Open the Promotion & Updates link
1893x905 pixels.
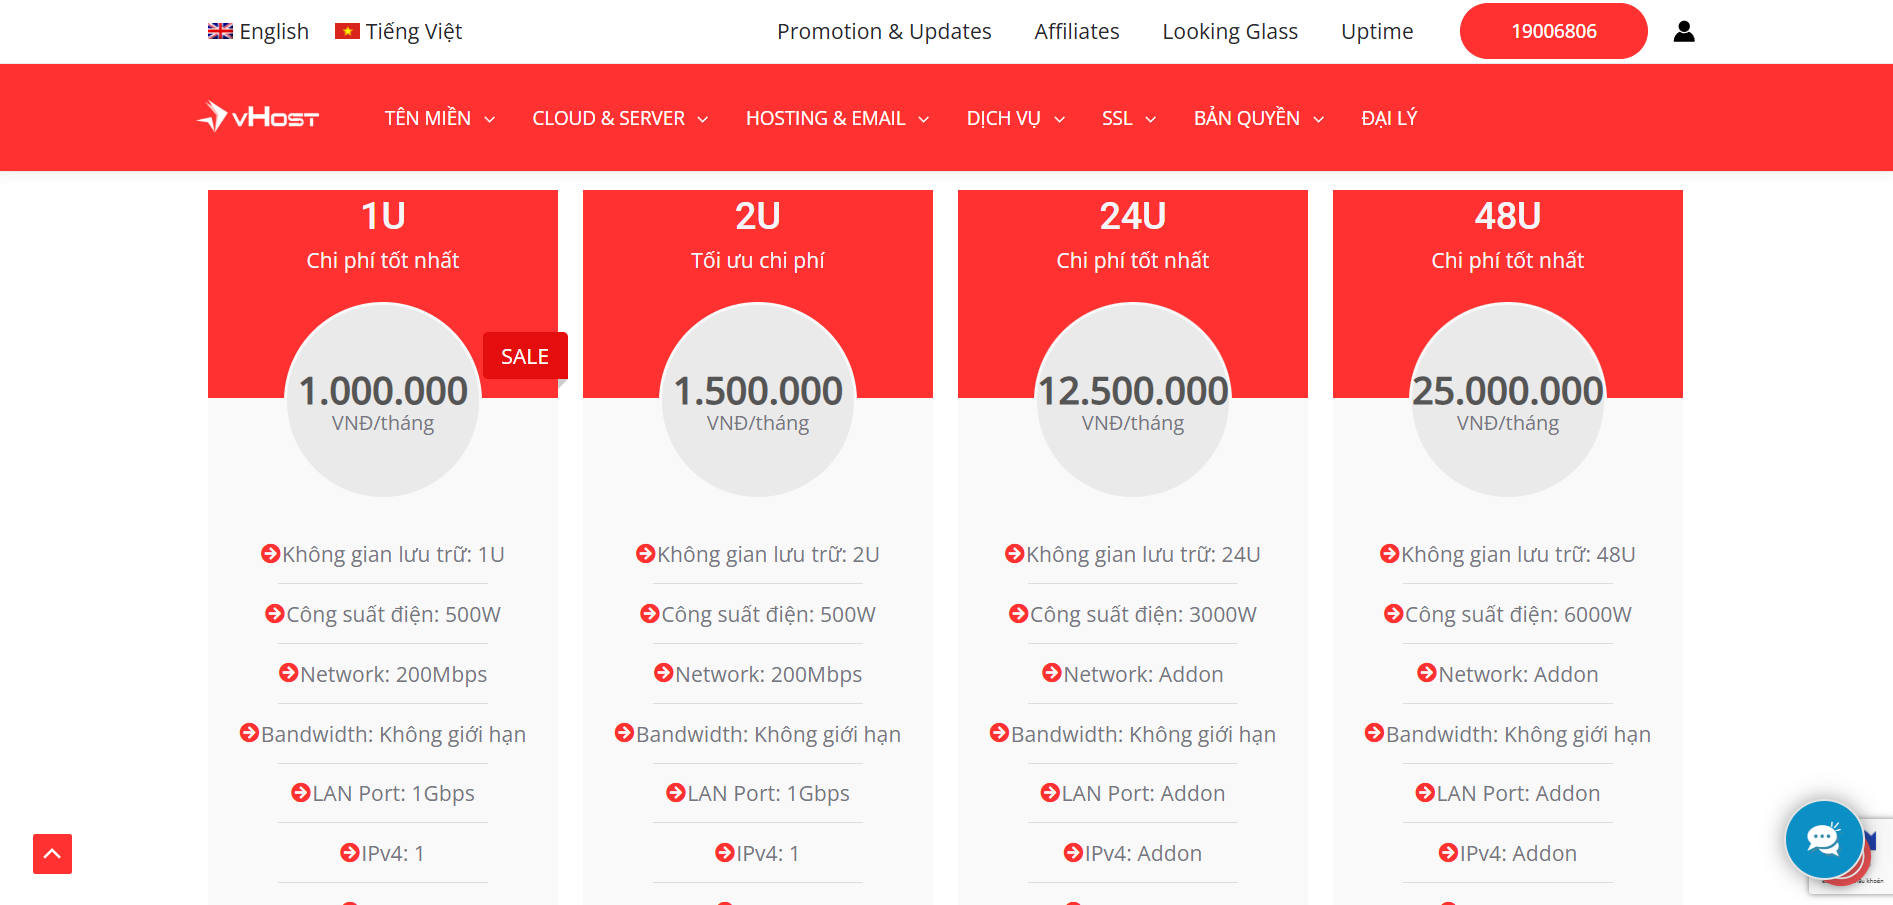[x=884, y=32]
